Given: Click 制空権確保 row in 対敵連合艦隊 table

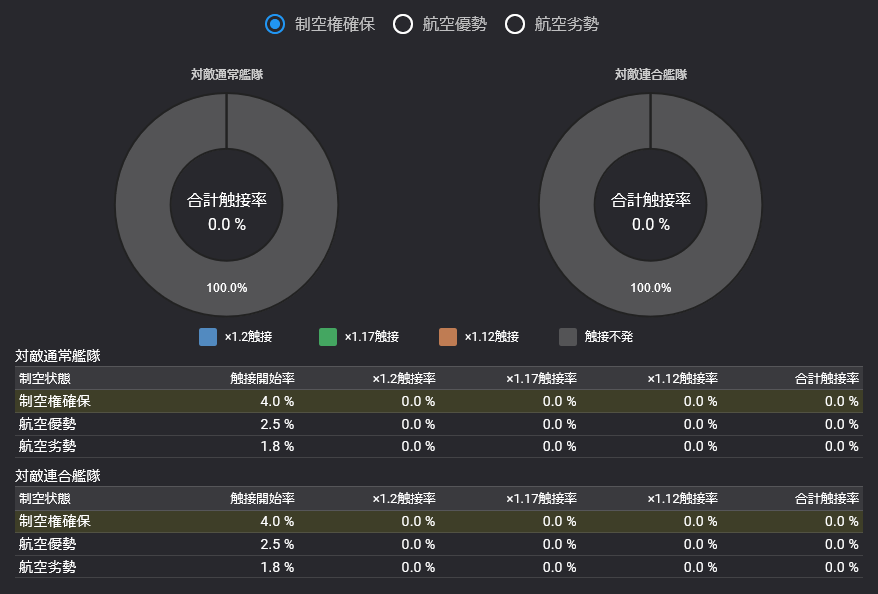Looking at the screenshot, I should 439,521.
